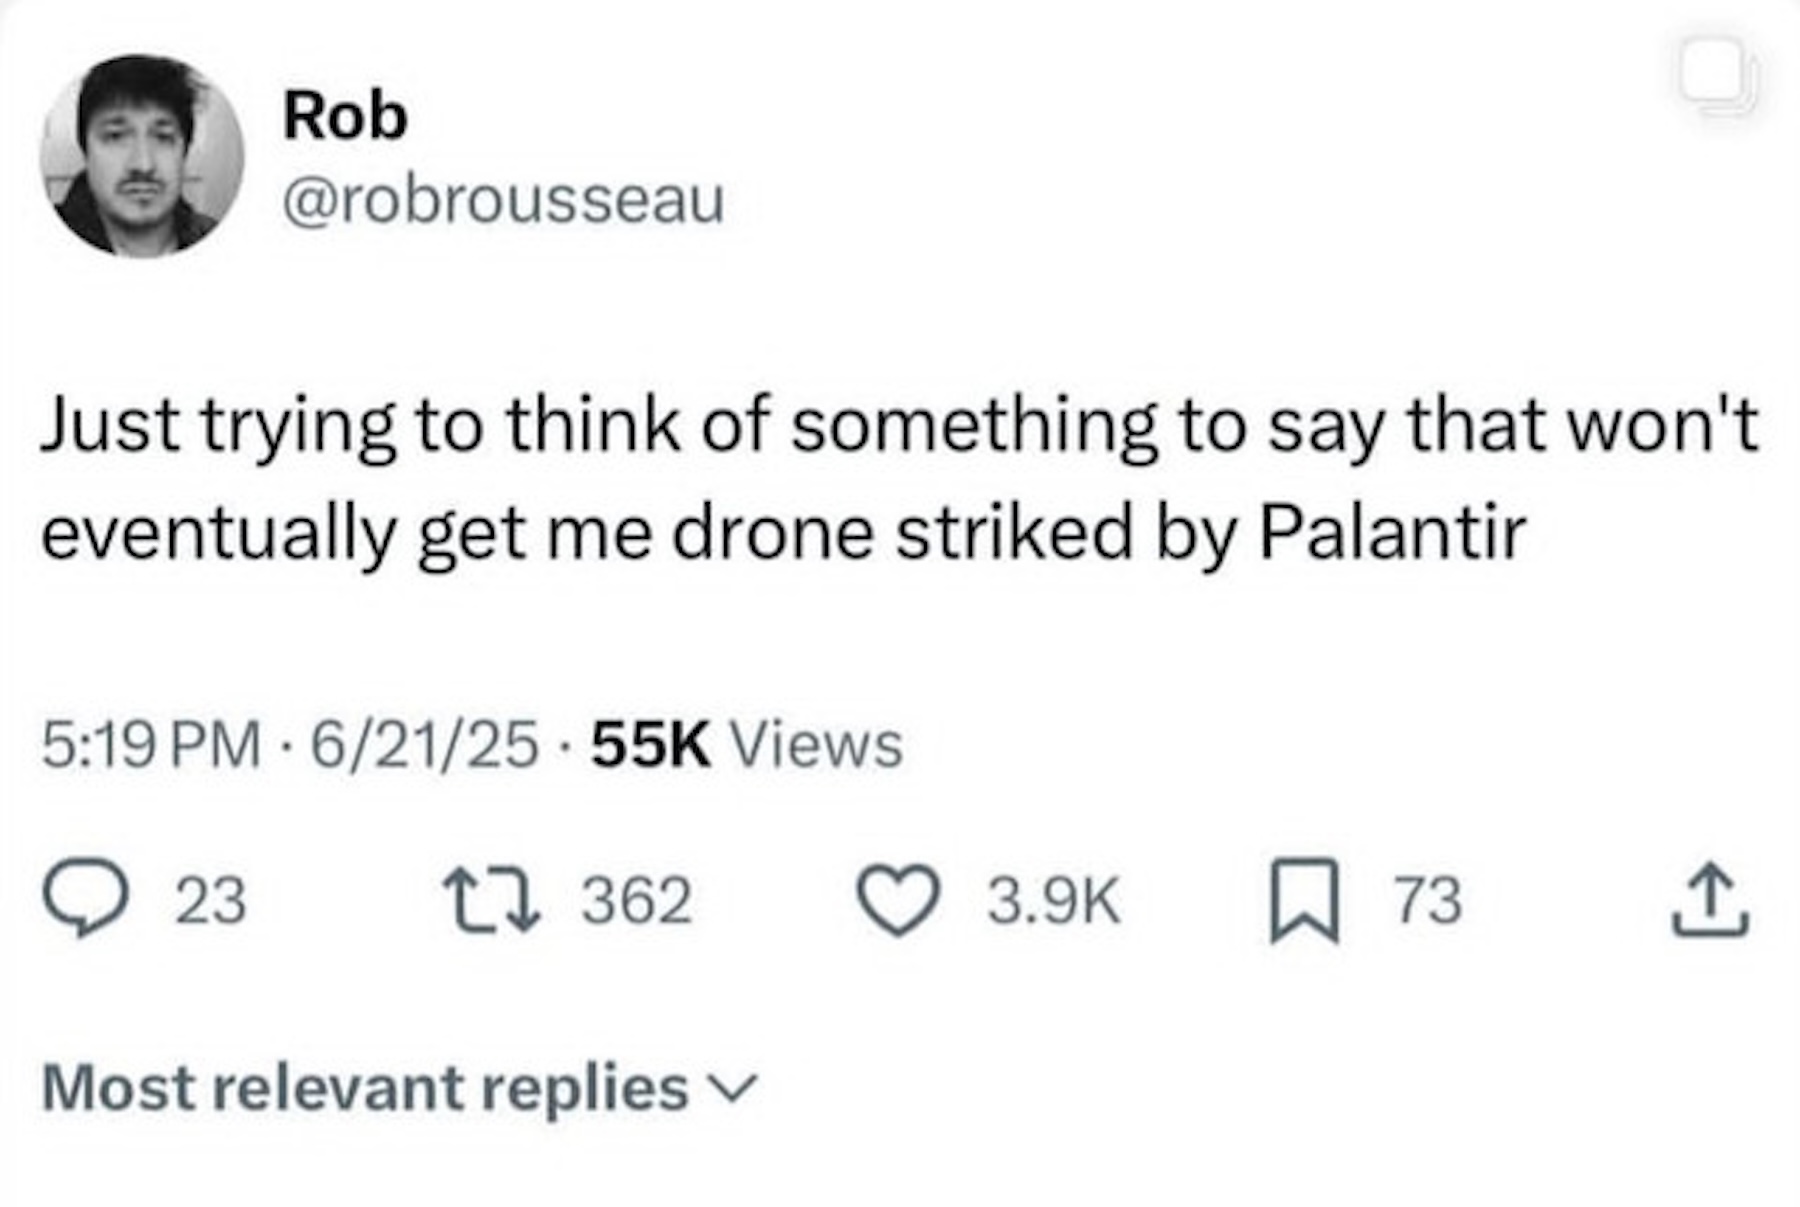
Task: Click the word Views beside 55K
Action: (817, 745)
